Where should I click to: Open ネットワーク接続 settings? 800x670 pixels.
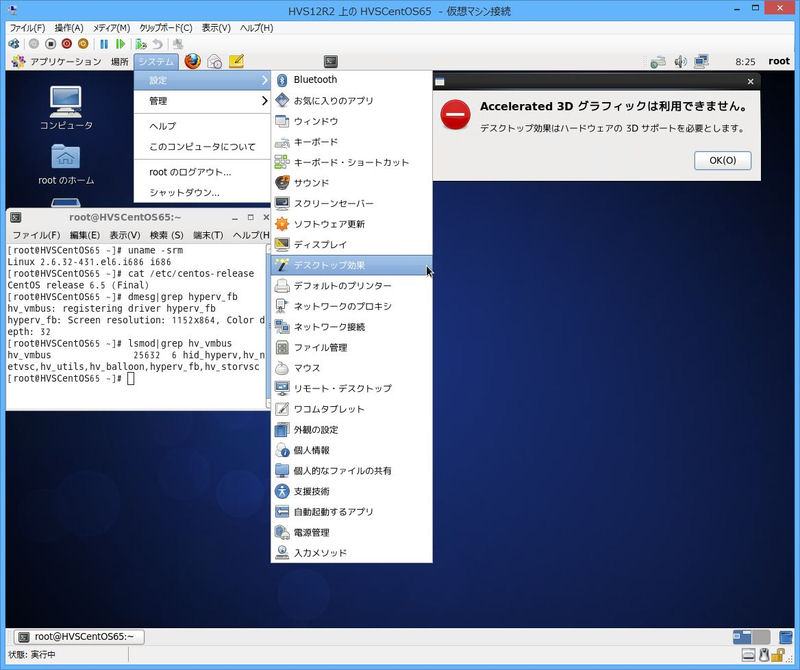pyautogui.click(x=352, y=327)
